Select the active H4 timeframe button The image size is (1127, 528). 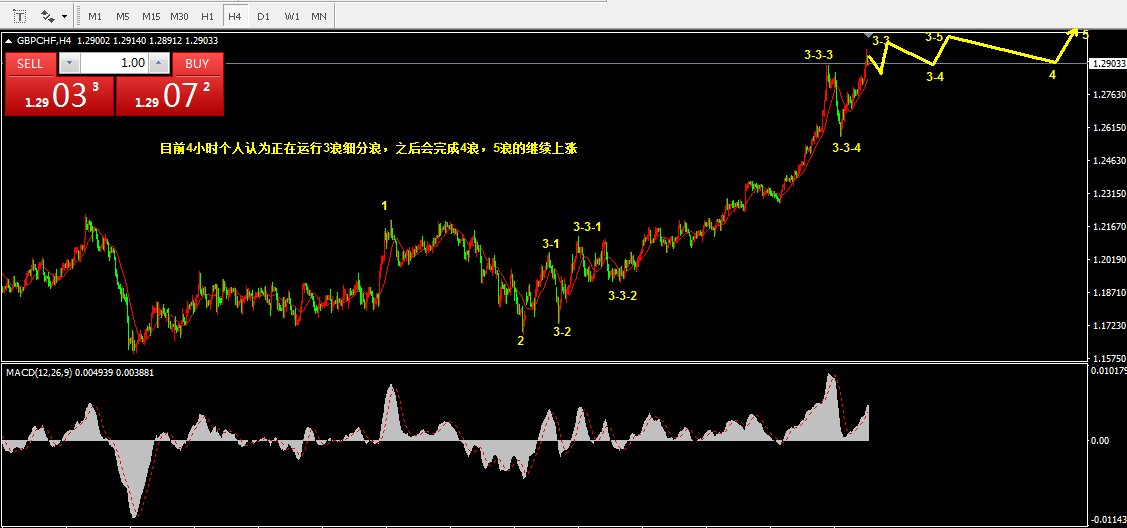[x=234, y=16]
